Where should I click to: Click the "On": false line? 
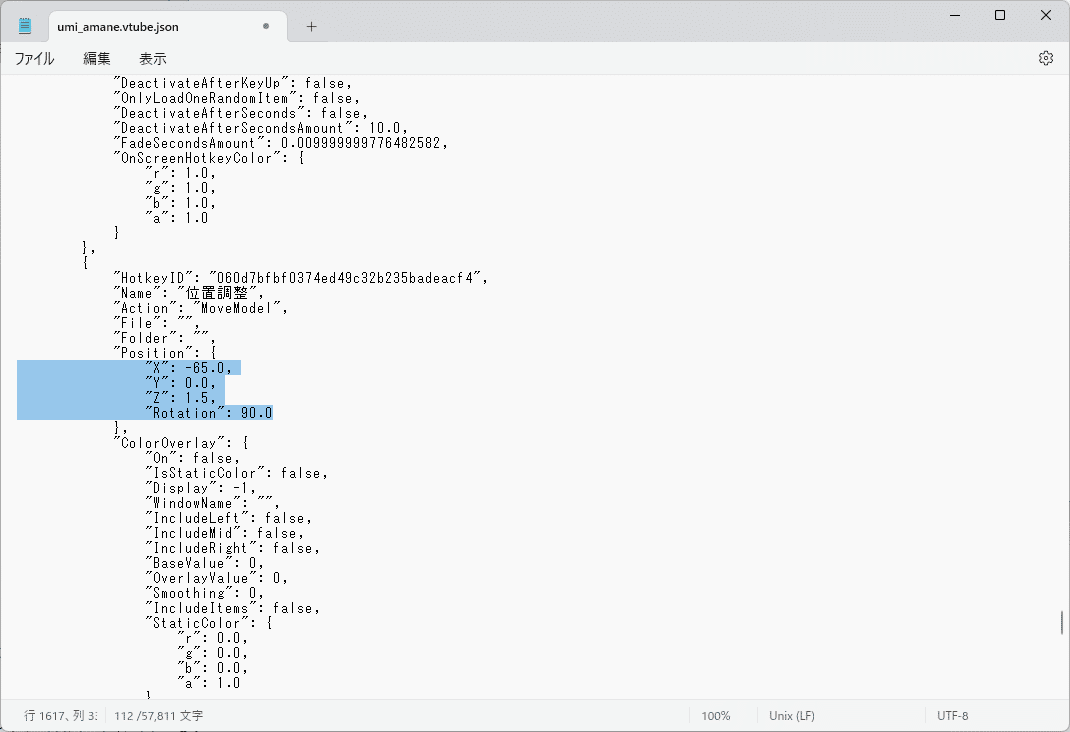(192, 458)
